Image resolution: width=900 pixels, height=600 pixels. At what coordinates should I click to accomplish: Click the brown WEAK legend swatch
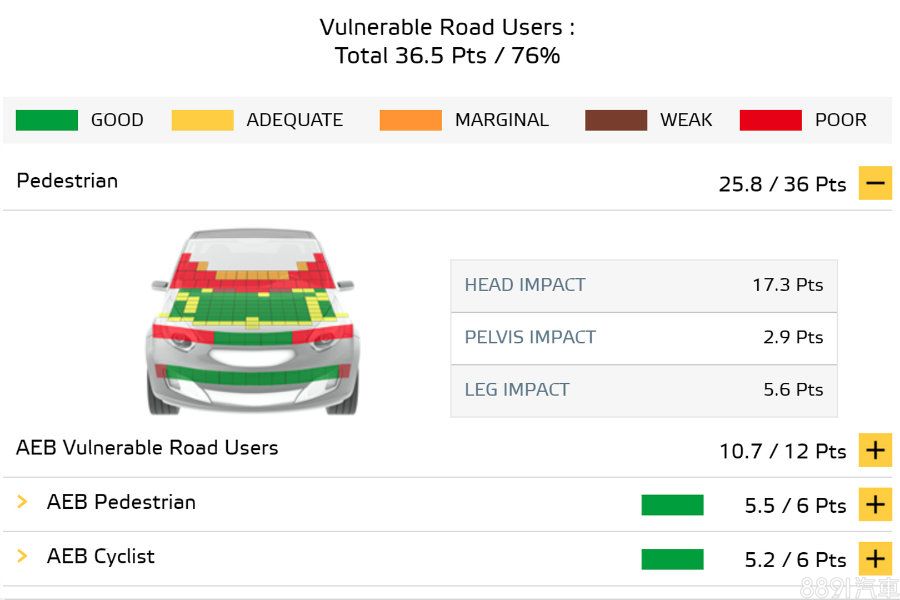coord(616,120)
